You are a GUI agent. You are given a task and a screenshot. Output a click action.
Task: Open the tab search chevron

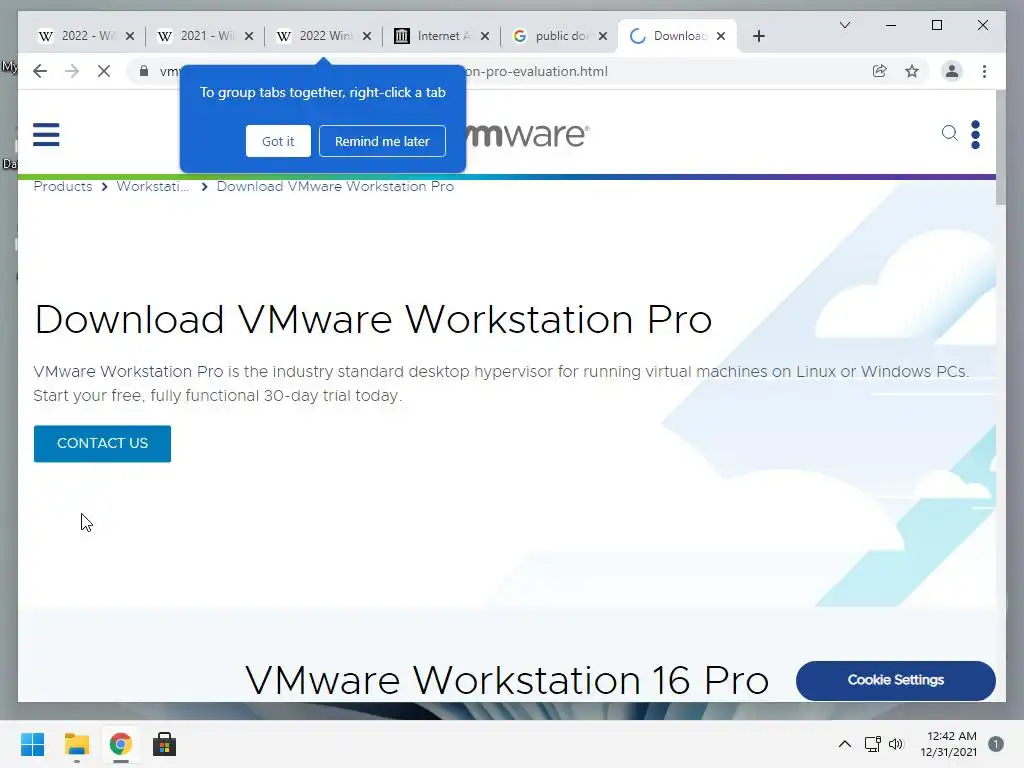click(845, 25)
